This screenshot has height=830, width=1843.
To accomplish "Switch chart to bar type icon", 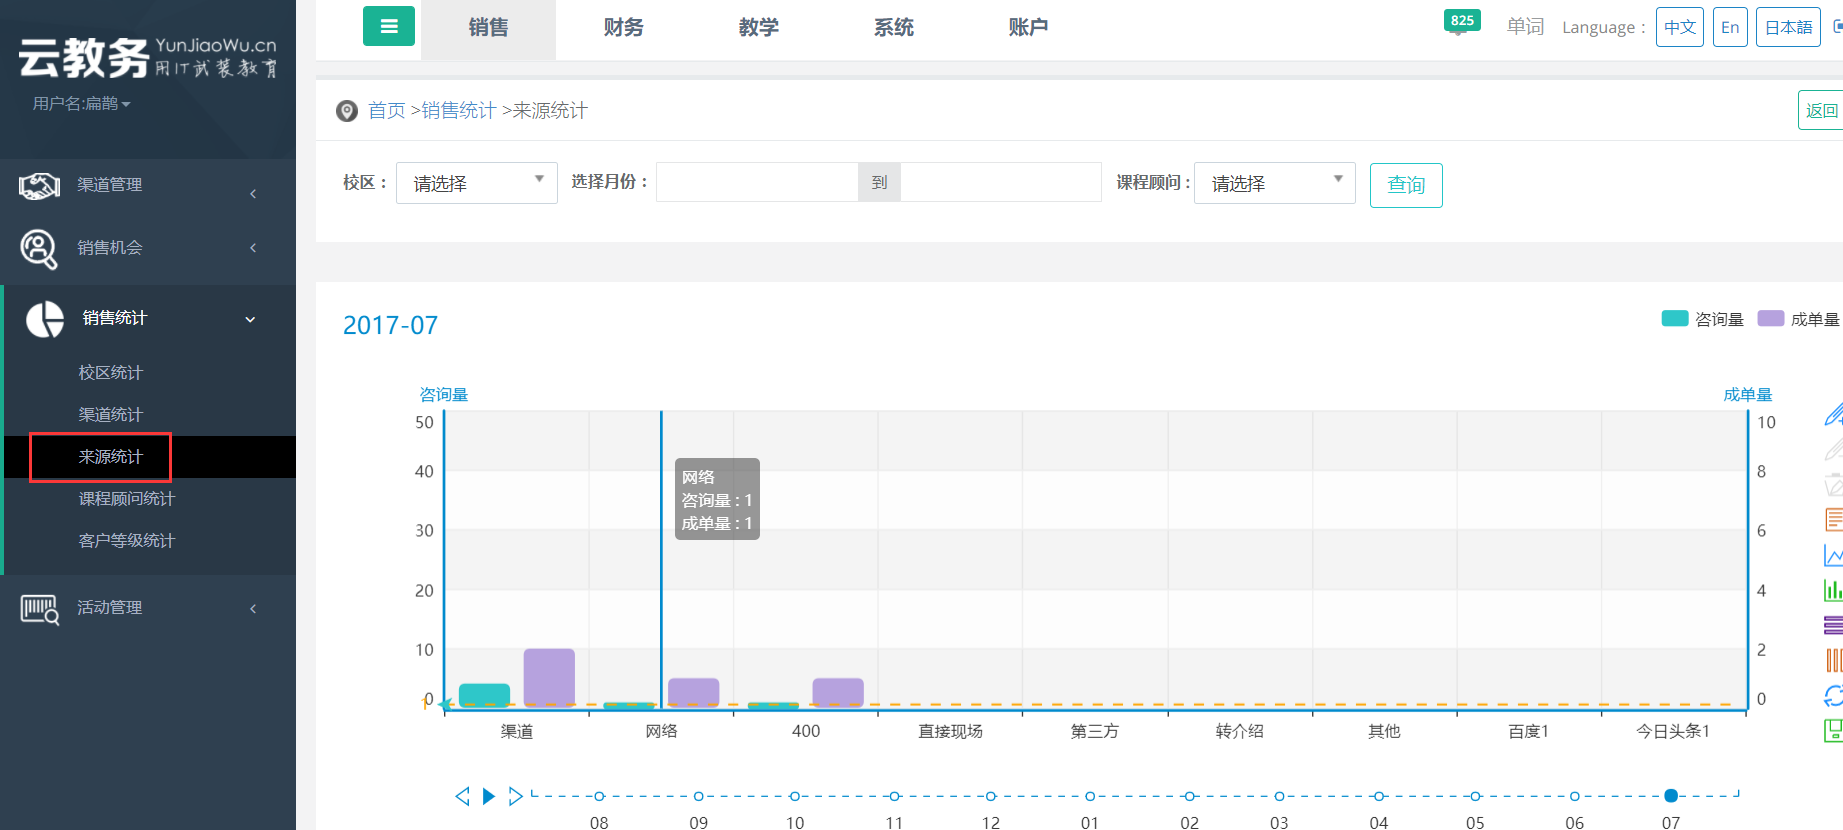I will click(x=1834, y=590).
